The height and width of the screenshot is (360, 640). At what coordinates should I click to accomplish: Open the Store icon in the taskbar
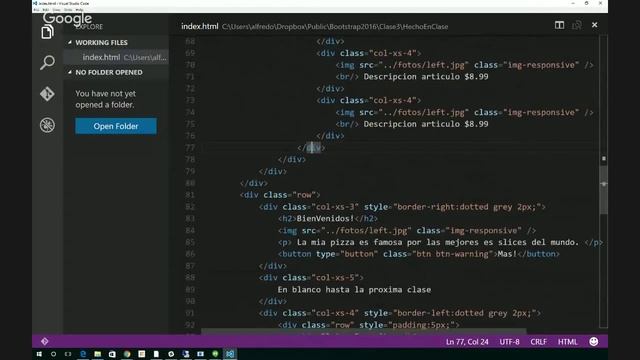[x=112, y=354]
